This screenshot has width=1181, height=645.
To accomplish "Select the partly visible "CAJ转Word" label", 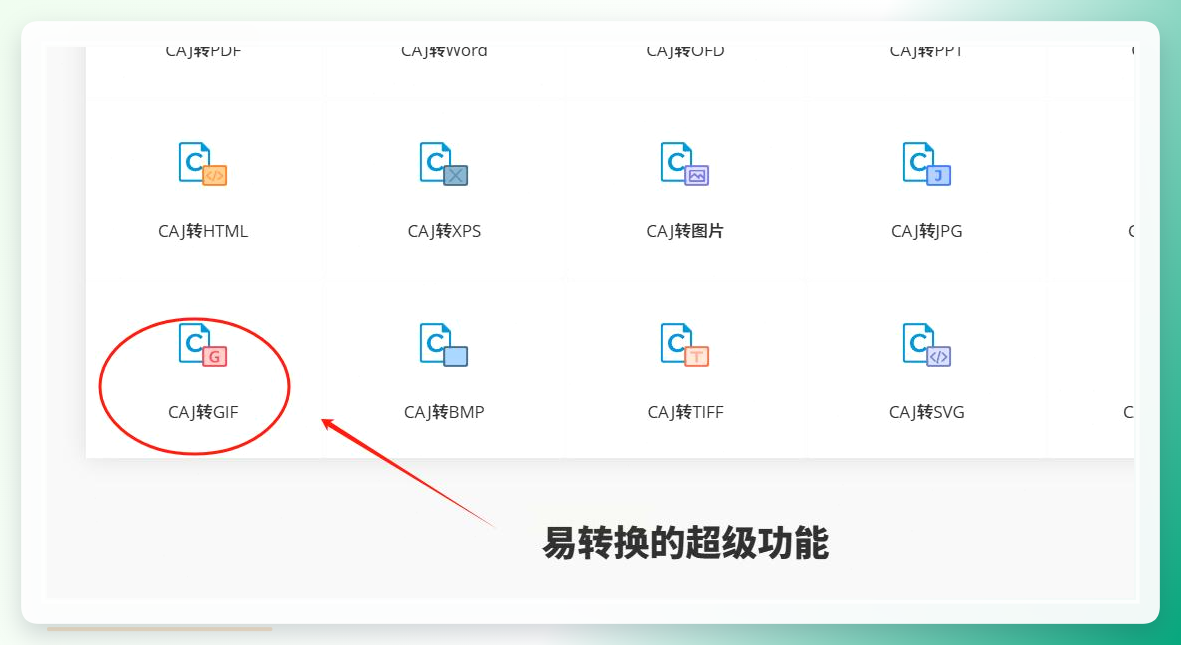I will point(444,52).
